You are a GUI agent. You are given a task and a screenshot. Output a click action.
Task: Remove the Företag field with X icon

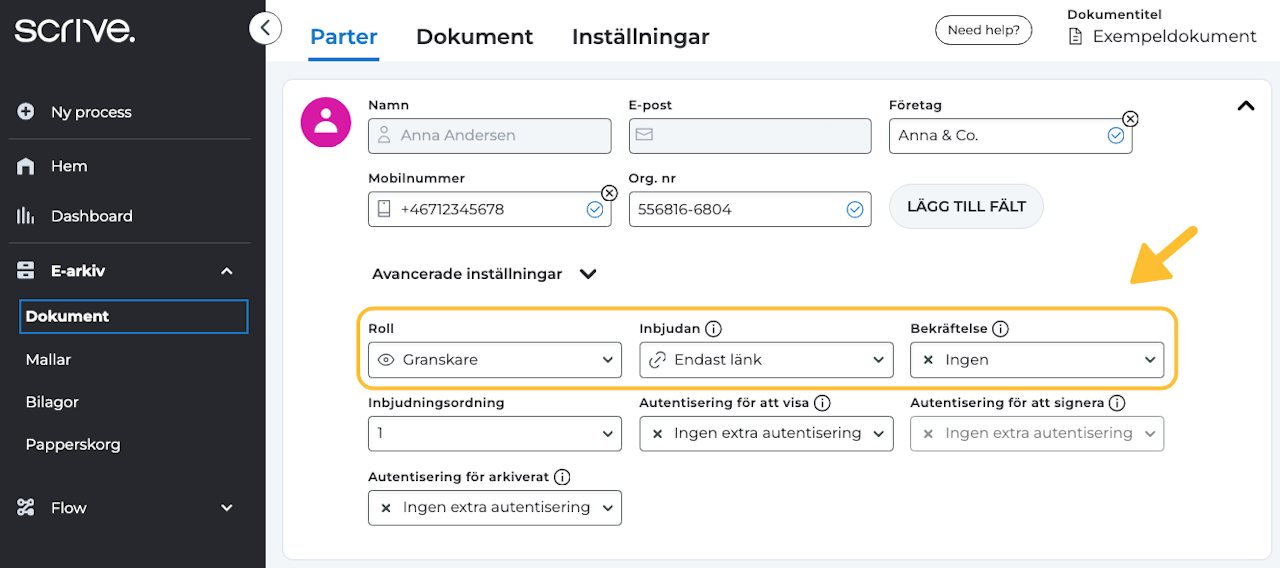pos(1130,118)
